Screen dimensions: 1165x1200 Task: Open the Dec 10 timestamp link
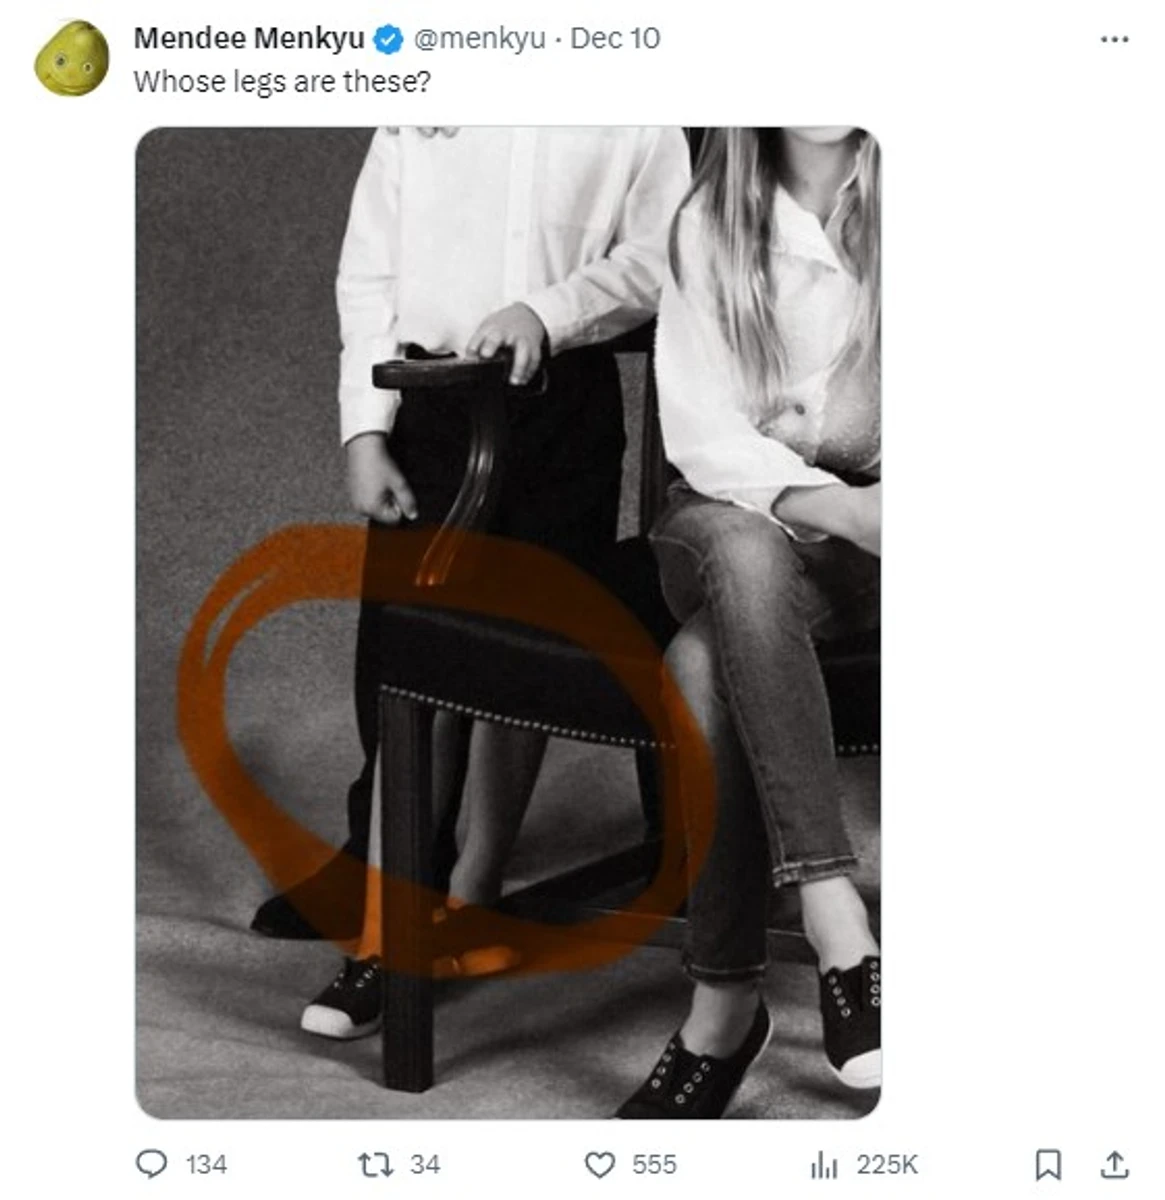[x=615, y=39]
